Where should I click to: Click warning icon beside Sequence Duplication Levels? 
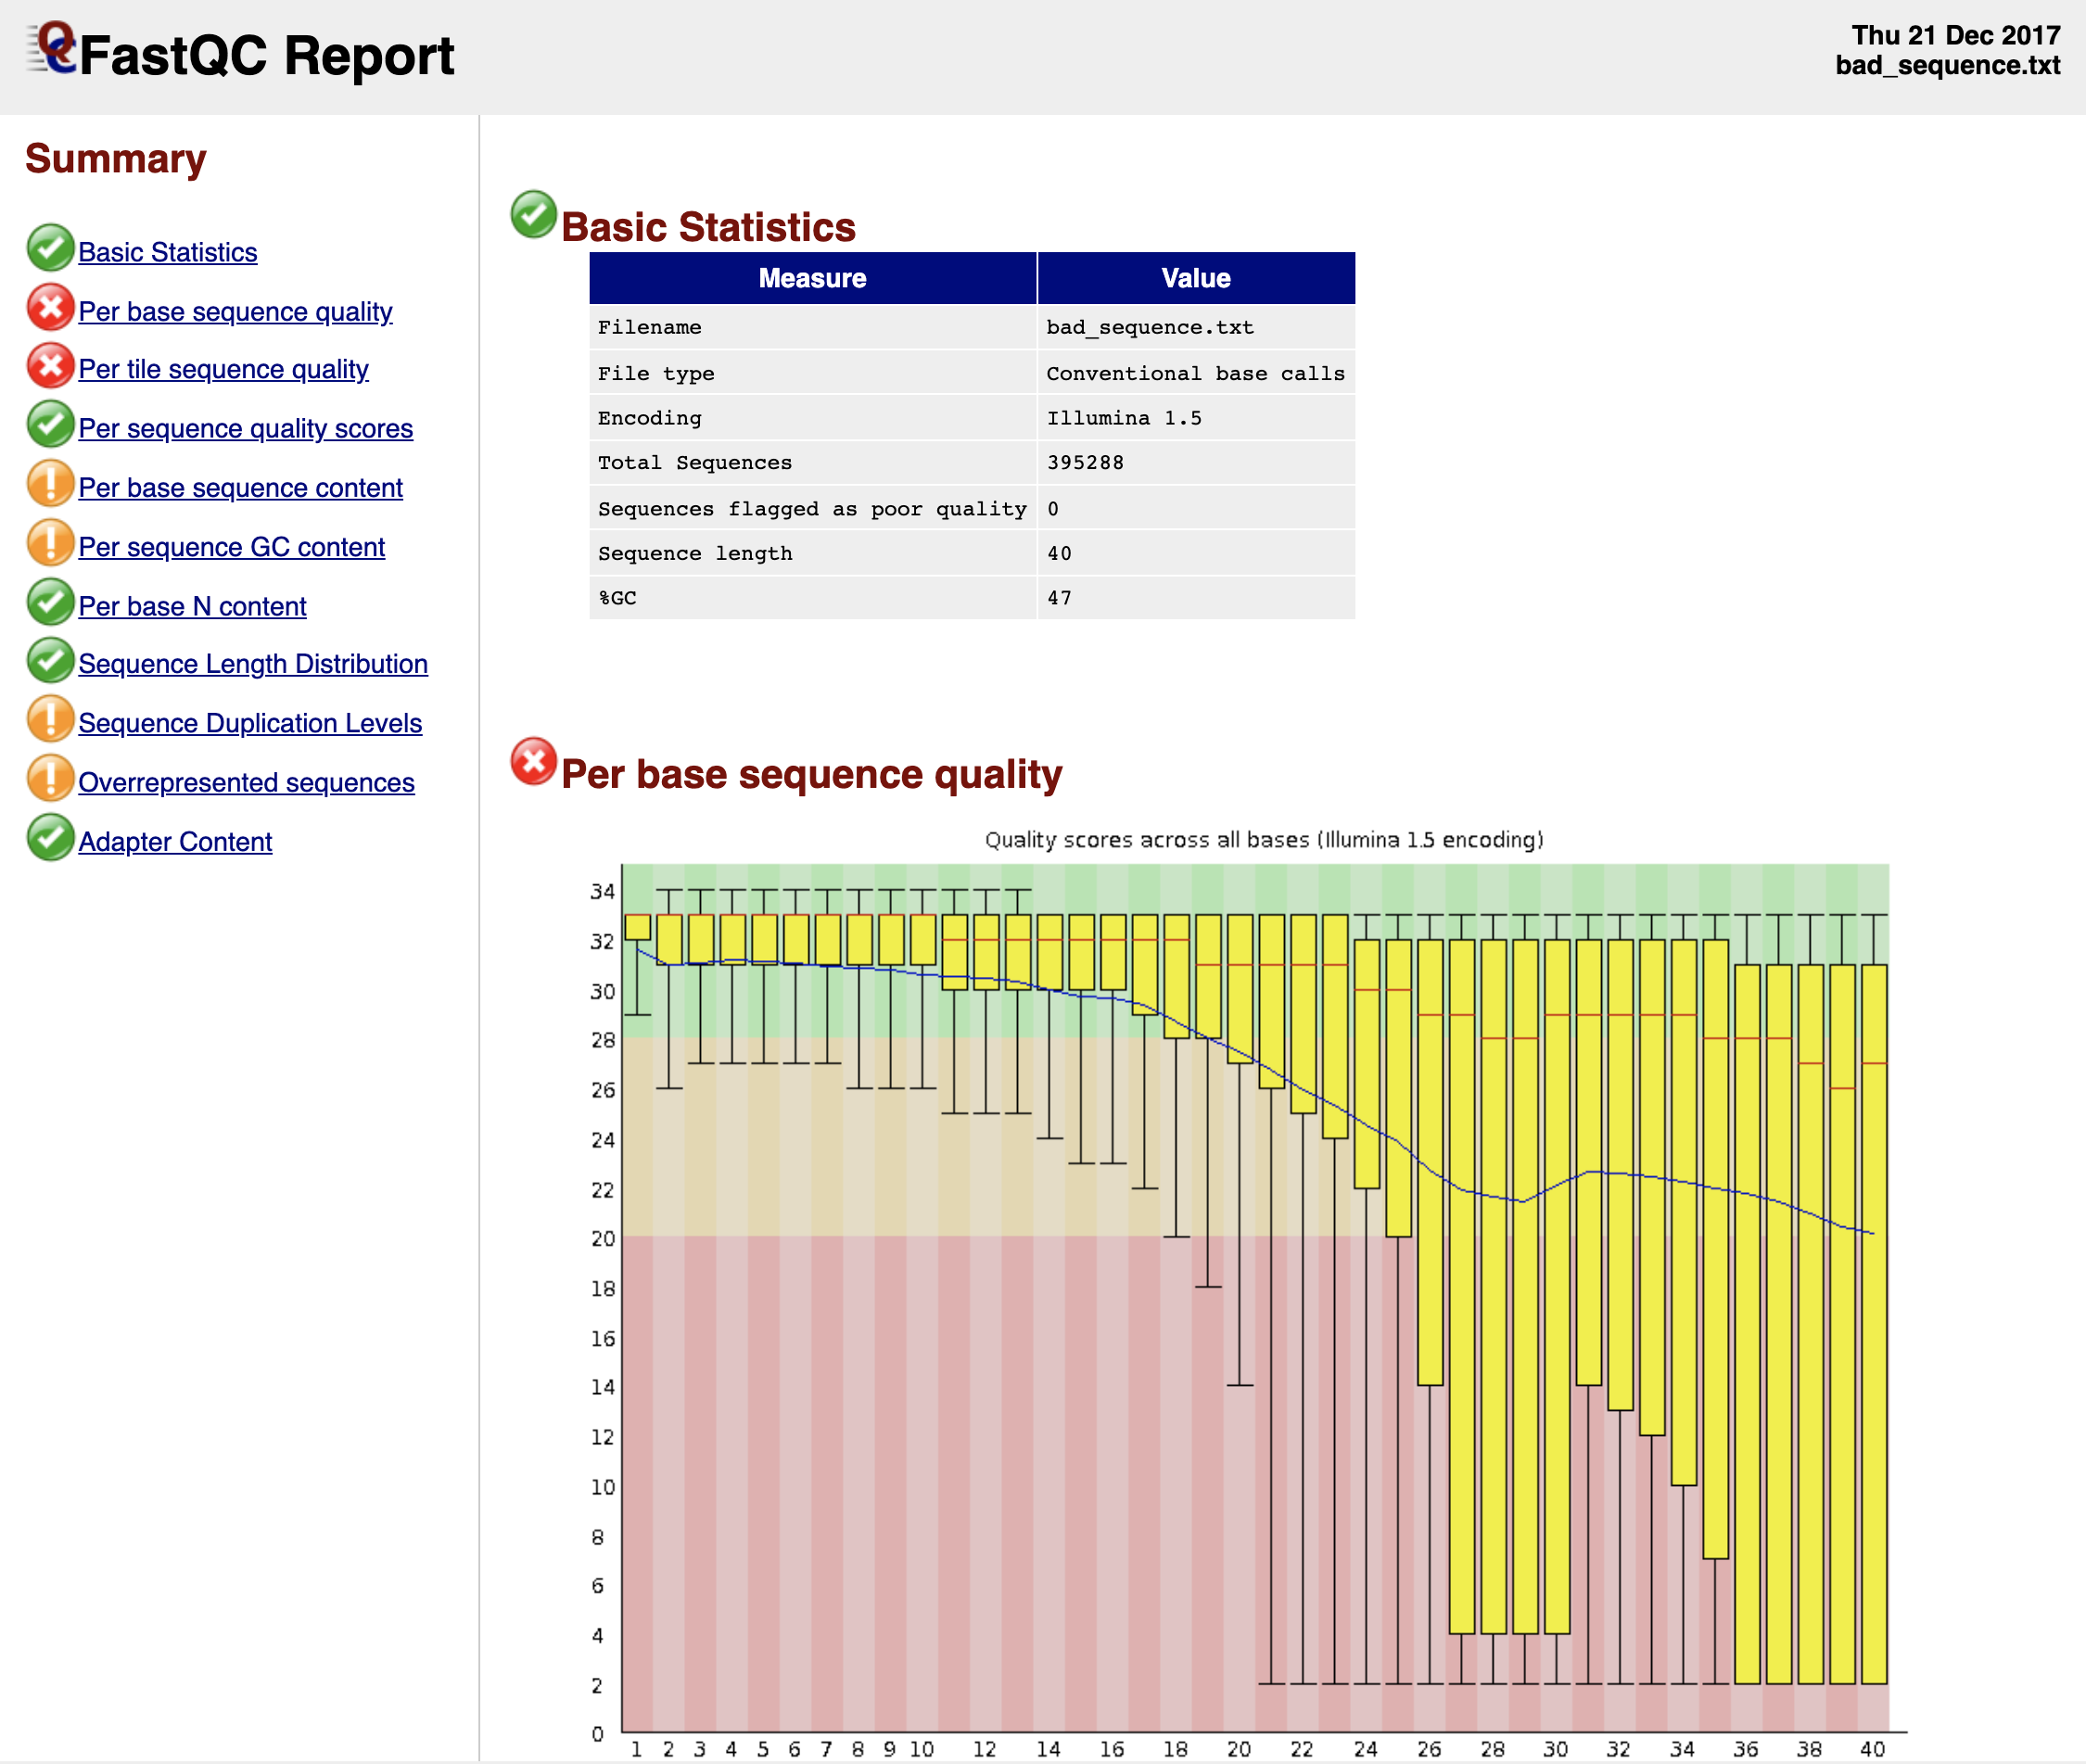(x=50, y=719)
